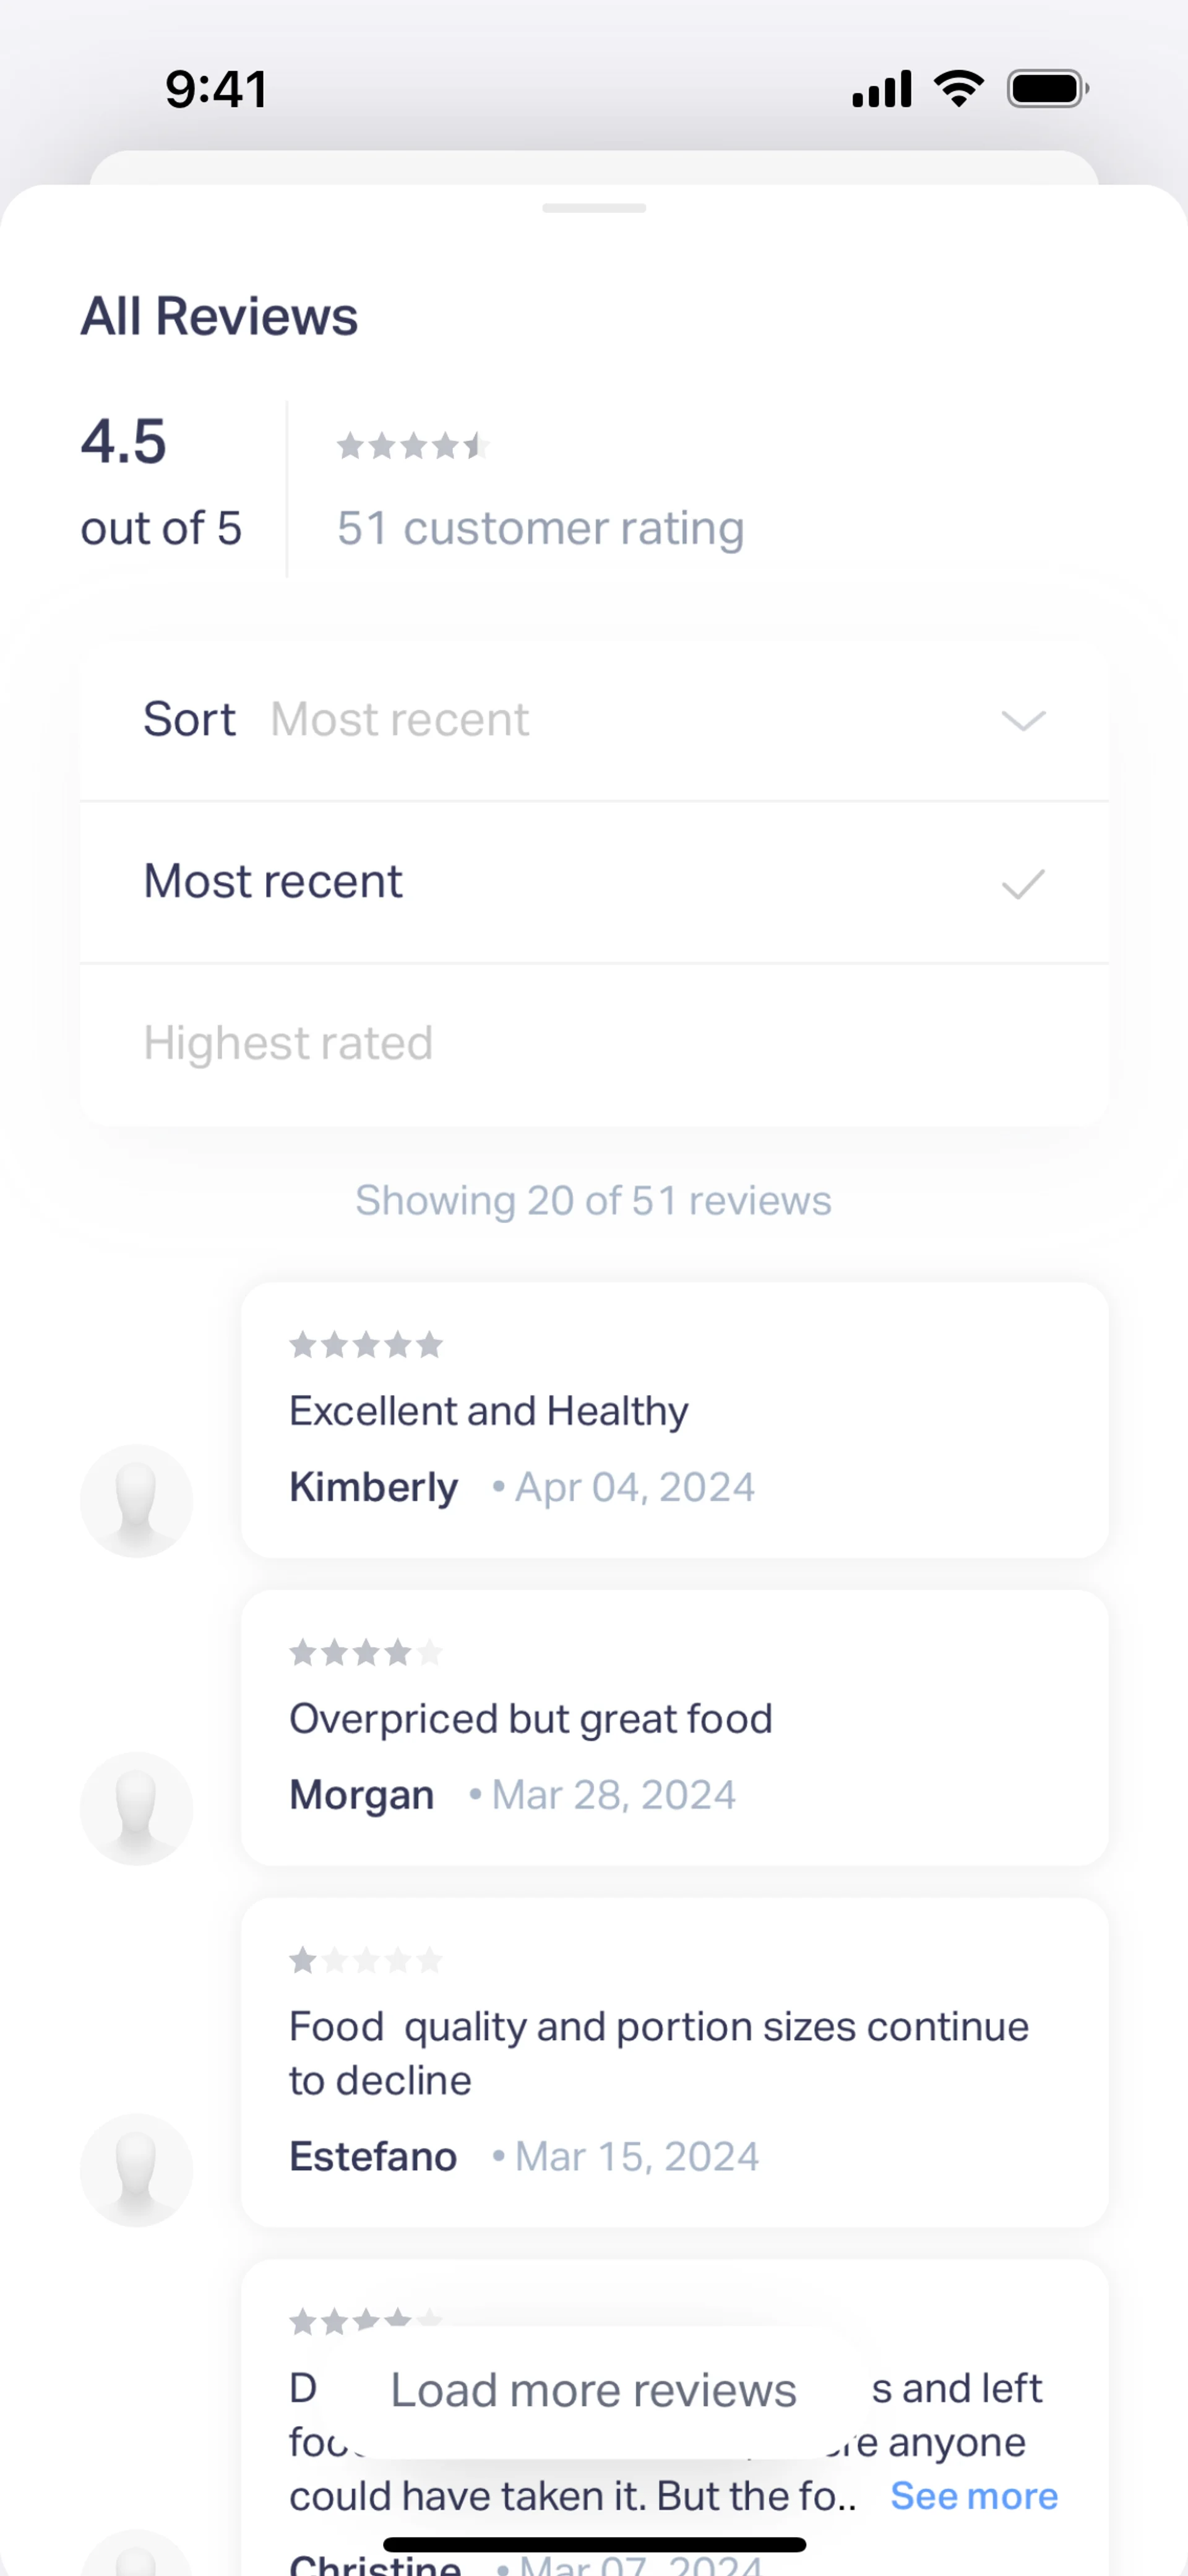
Task: Open the Overpriced but great food review
Action: (x=674, y=1727)
